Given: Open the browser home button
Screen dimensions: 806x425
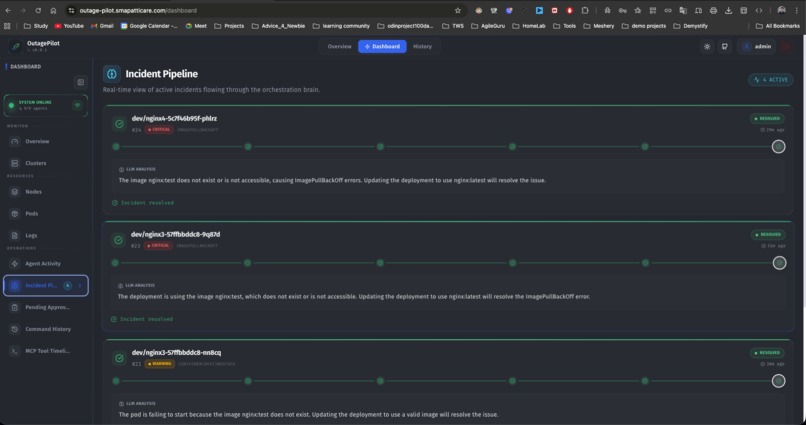Looking at the screenshot, I should [x=53, y=10].
